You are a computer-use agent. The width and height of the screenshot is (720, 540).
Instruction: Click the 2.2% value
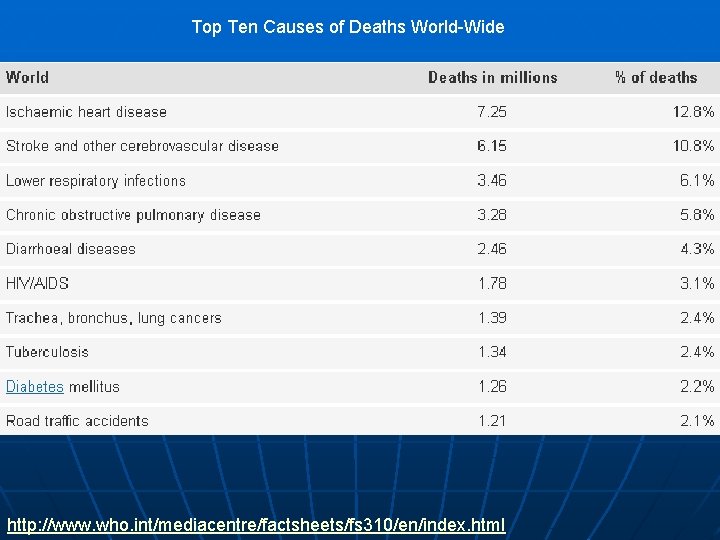[x=697, y=387]
